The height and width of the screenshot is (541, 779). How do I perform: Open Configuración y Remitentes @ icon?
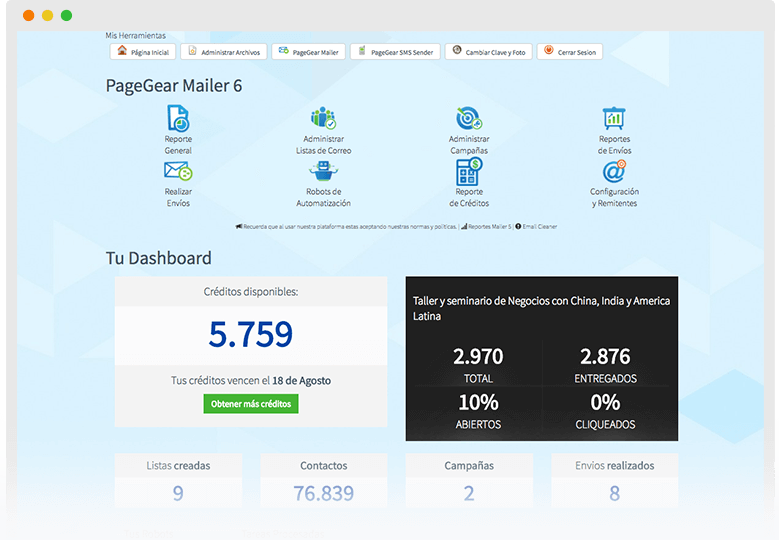(x=614, y=171)
